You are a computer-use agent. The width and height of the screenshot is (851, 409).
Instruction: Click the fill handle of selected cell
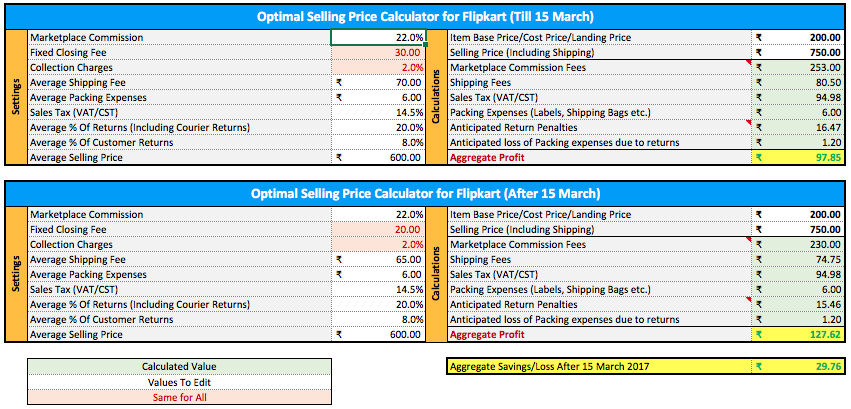tap(426, 45)
